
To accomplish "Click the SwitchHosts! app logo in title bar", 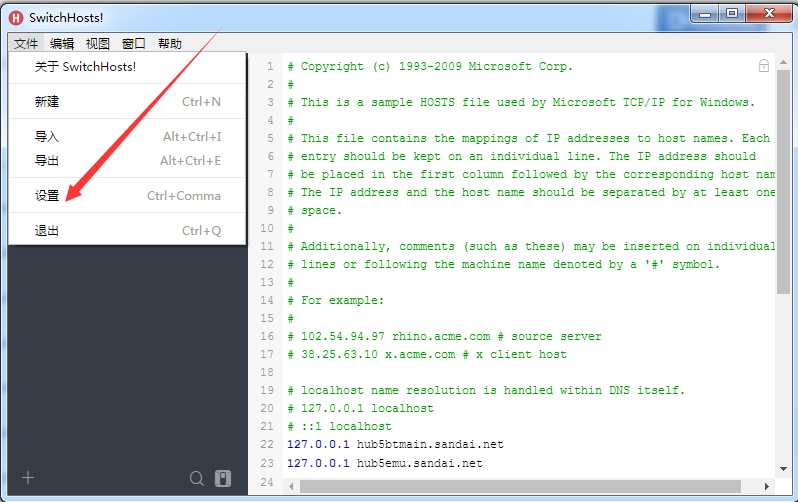I will 16,18.
